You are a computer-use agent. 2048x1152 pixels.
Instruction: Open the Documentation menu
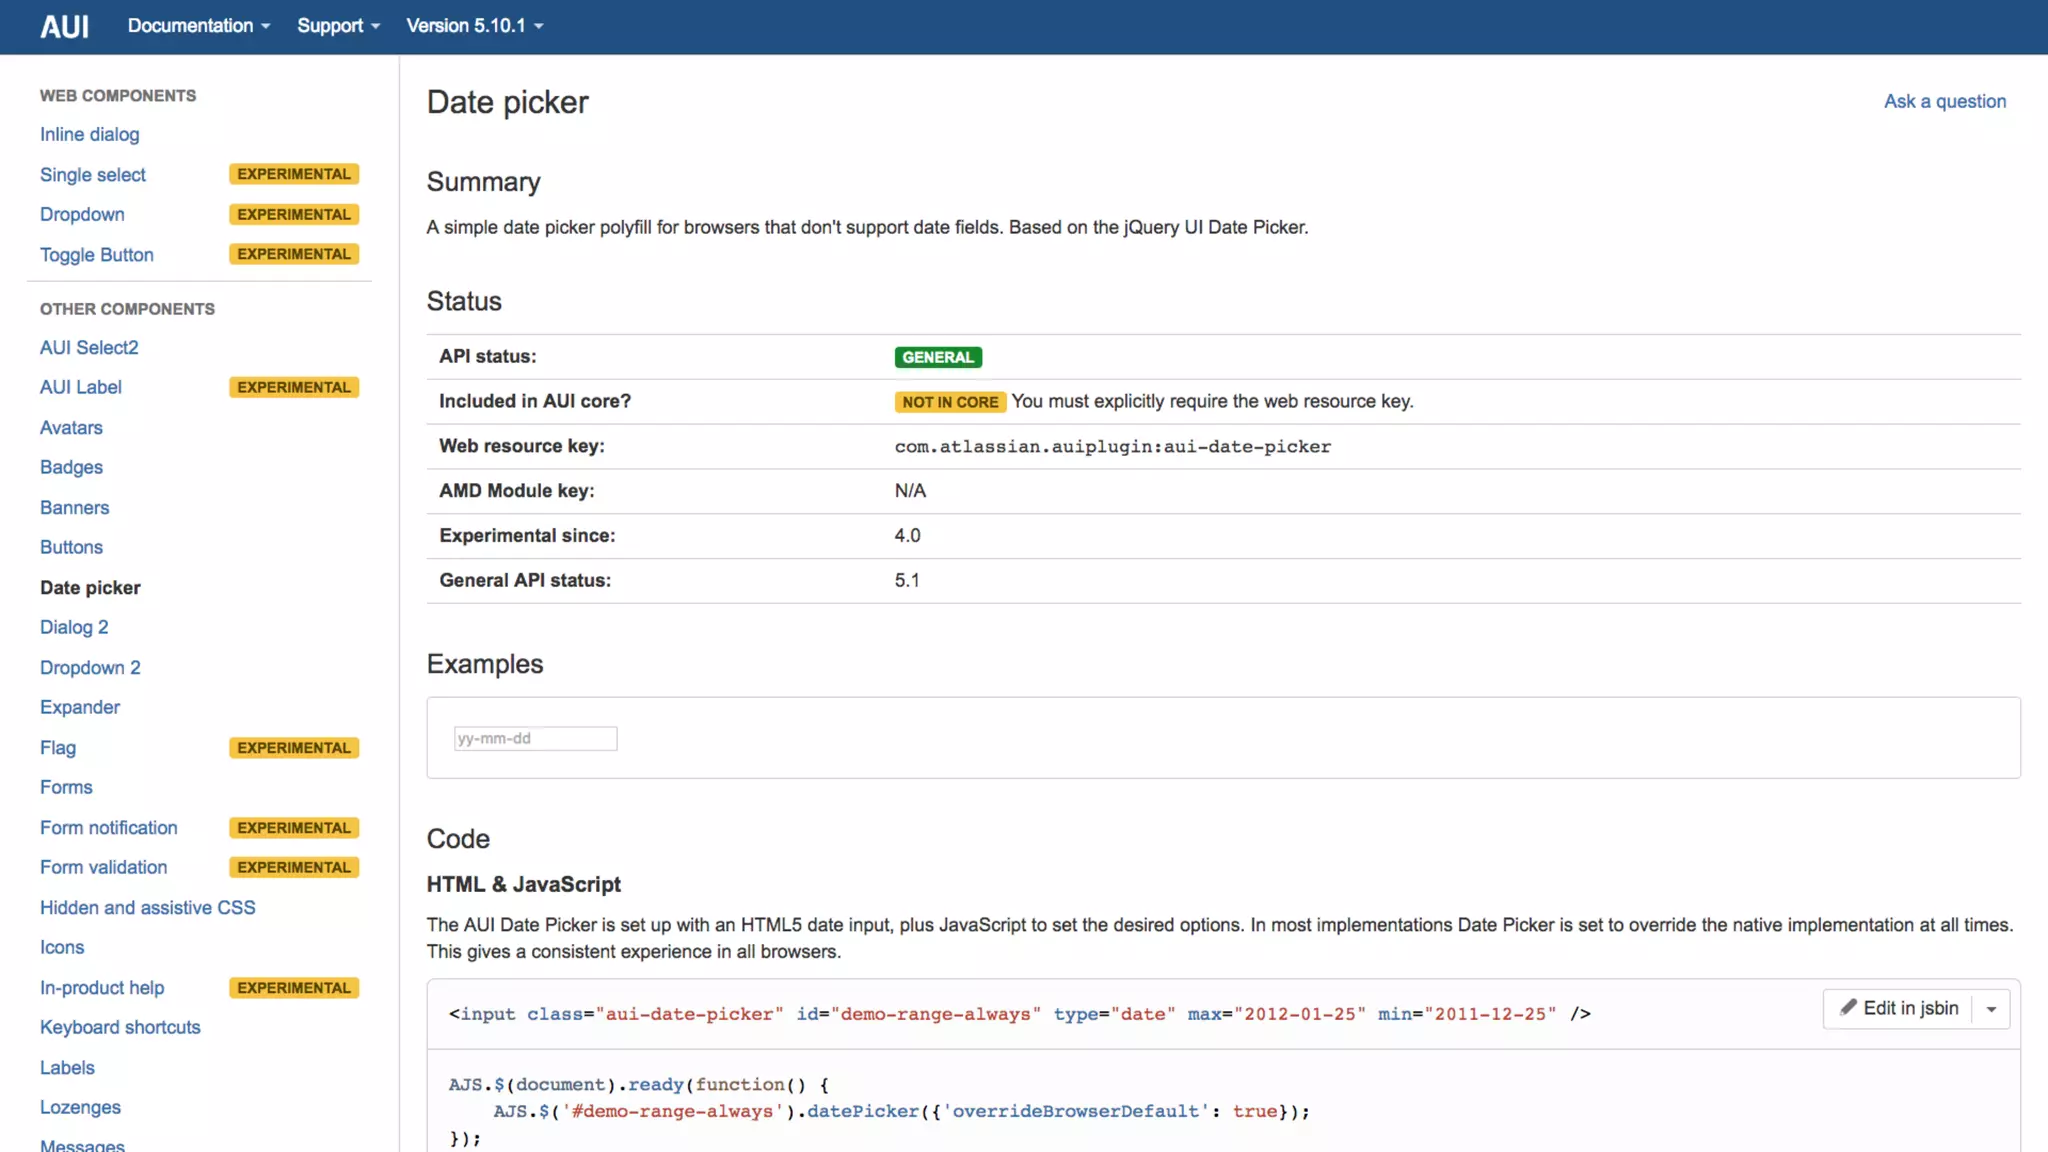click(x=198, y=26)
